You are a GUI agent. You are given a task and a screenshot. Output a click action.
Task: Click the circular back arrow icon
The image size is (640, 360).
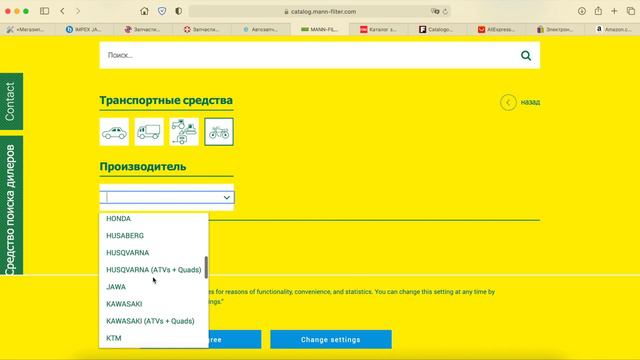tap(508, 102)
